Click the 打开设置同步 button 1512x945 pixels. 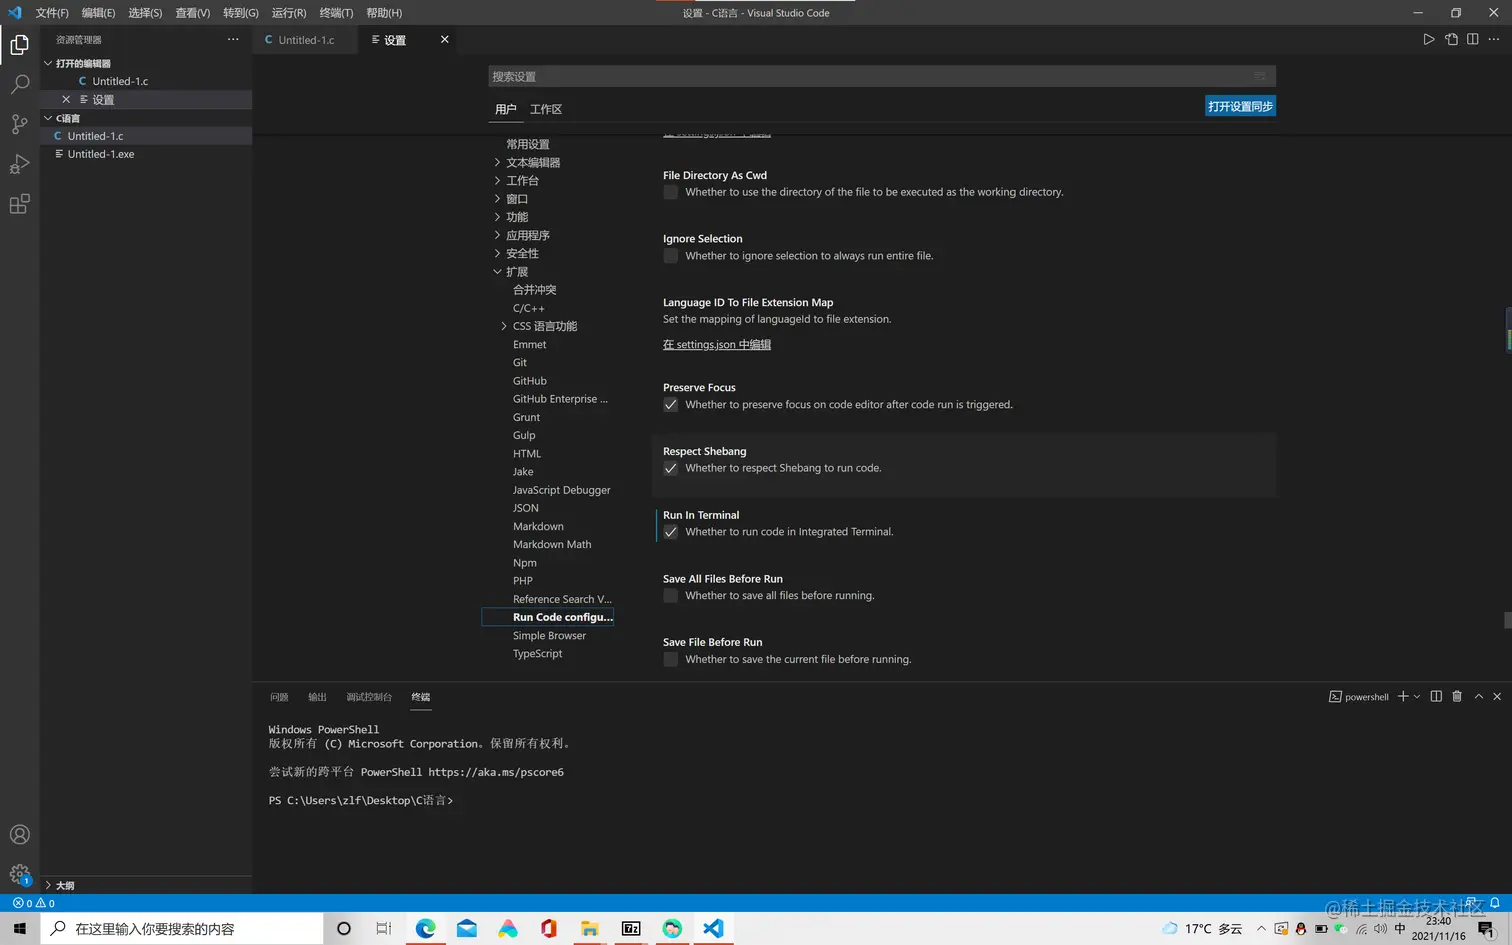1240,107
